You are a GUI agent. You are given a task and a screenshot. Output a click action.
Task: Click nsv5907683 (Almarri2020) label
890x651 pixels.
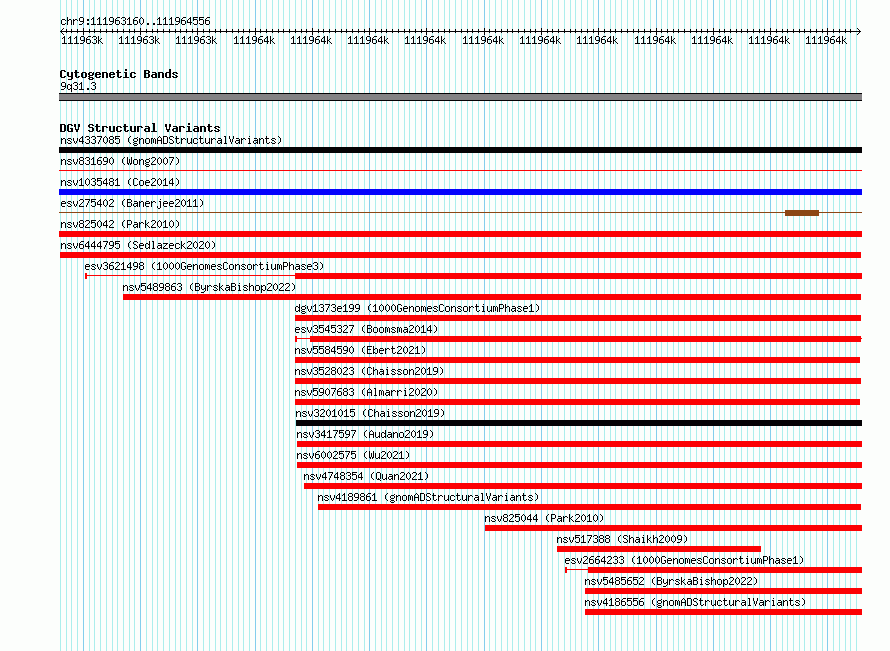pyautogui.click(x=366, y=392)
